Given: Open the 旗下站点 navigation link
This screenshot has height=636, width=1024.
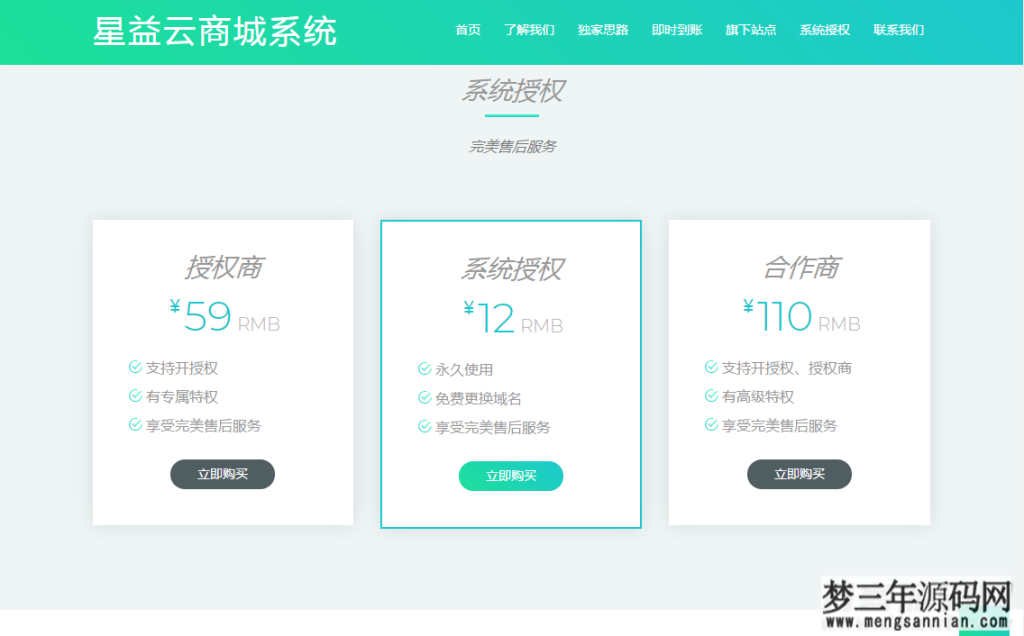Looking at the screenshot, I should coord(751,30).
